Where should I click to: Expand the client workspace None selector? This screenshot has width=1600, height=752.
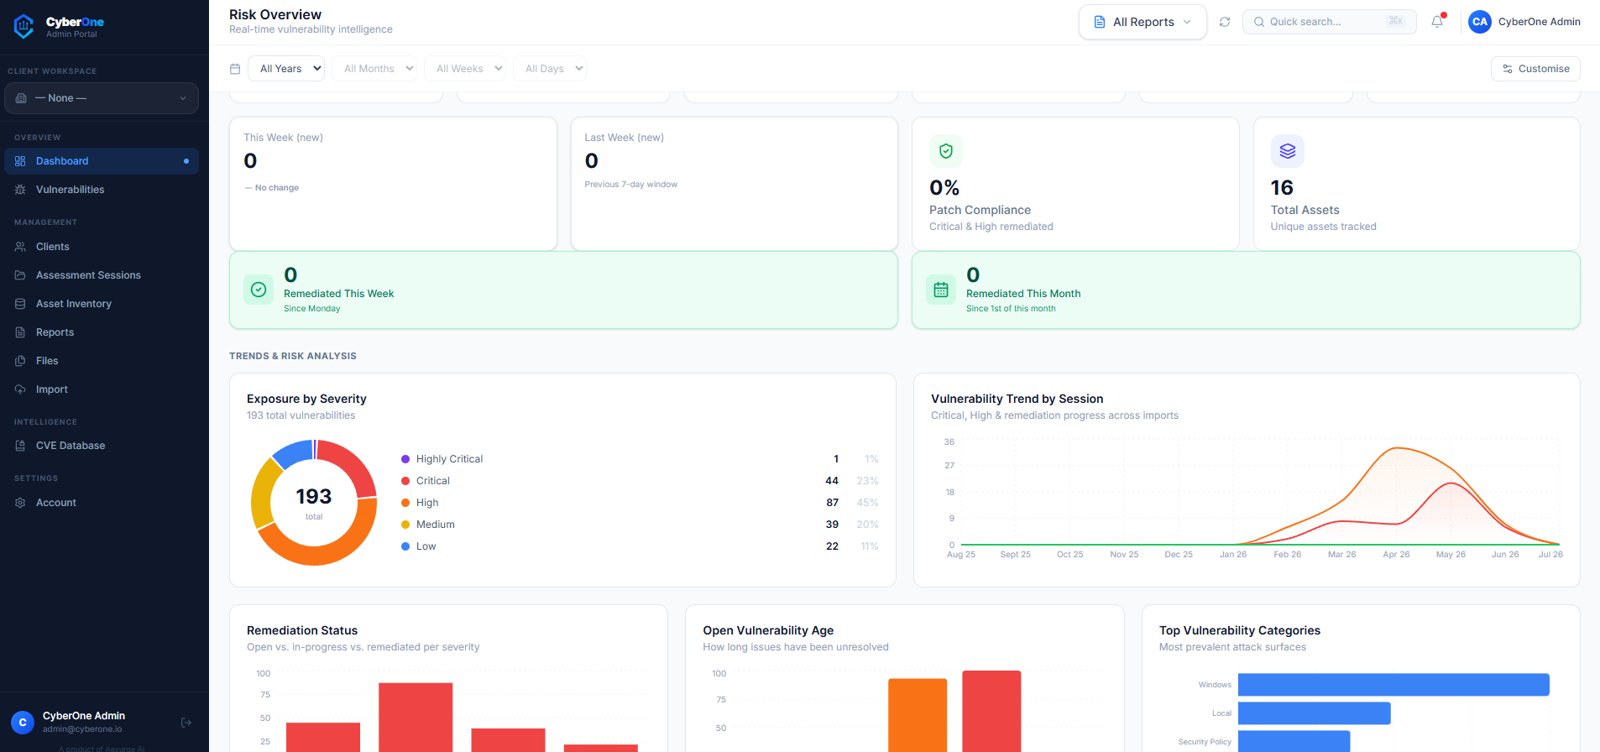[101, 98]
